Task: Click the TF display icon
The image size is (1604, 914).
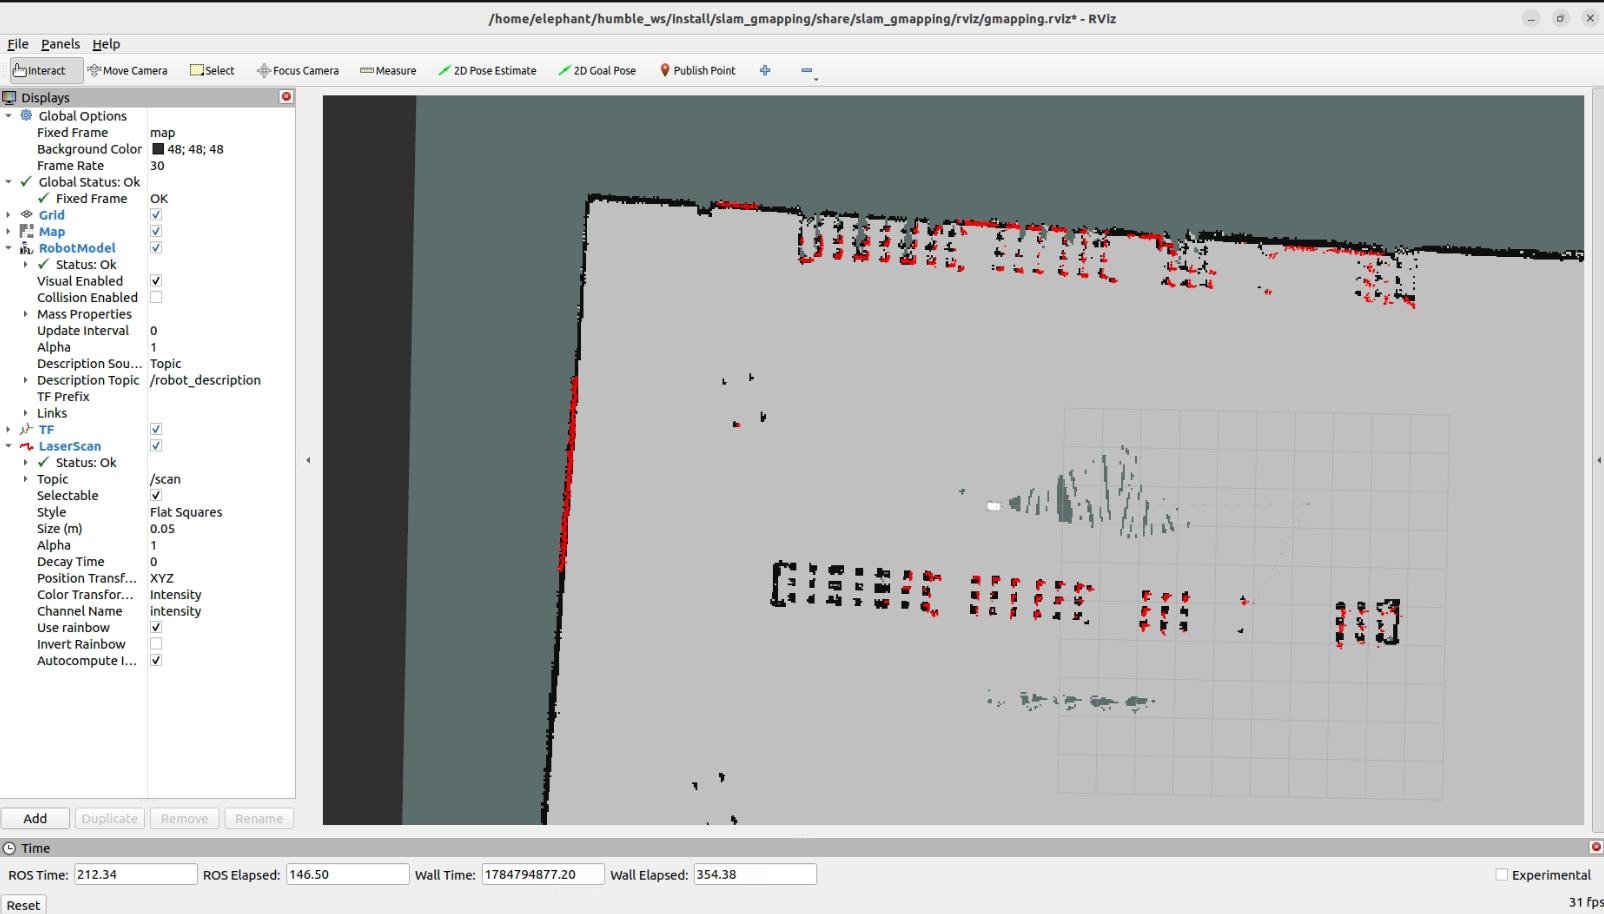Action: [27, 430]
